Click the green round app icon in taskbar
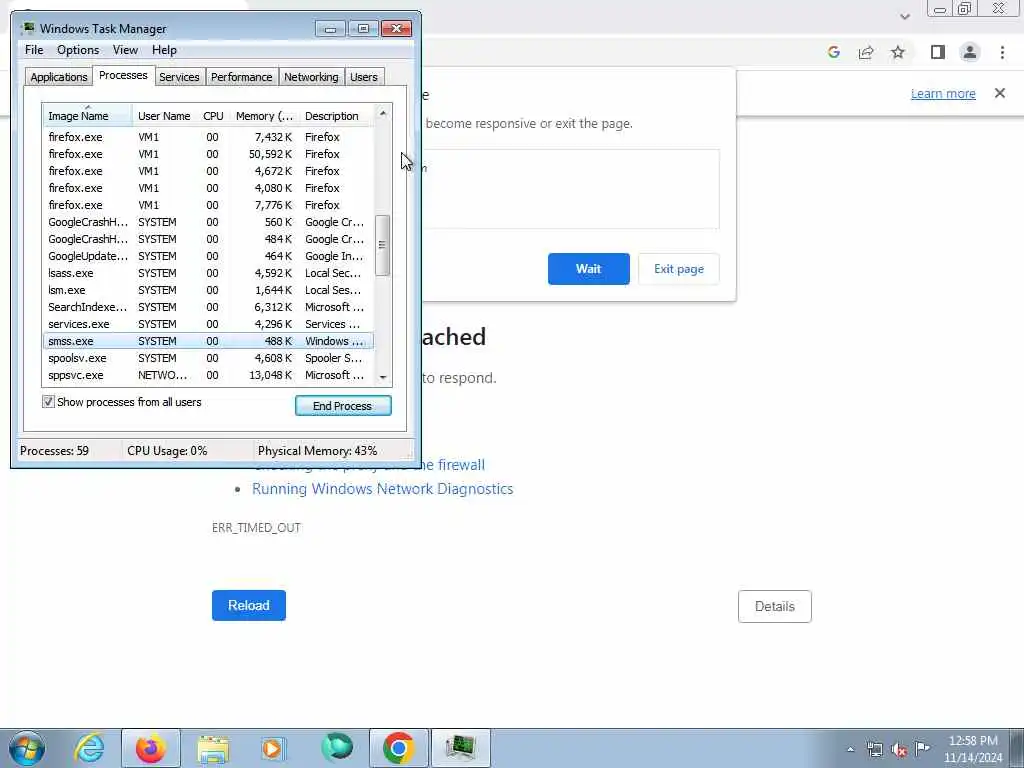This screenshot has width=1024, height=768. coord(337,747)
